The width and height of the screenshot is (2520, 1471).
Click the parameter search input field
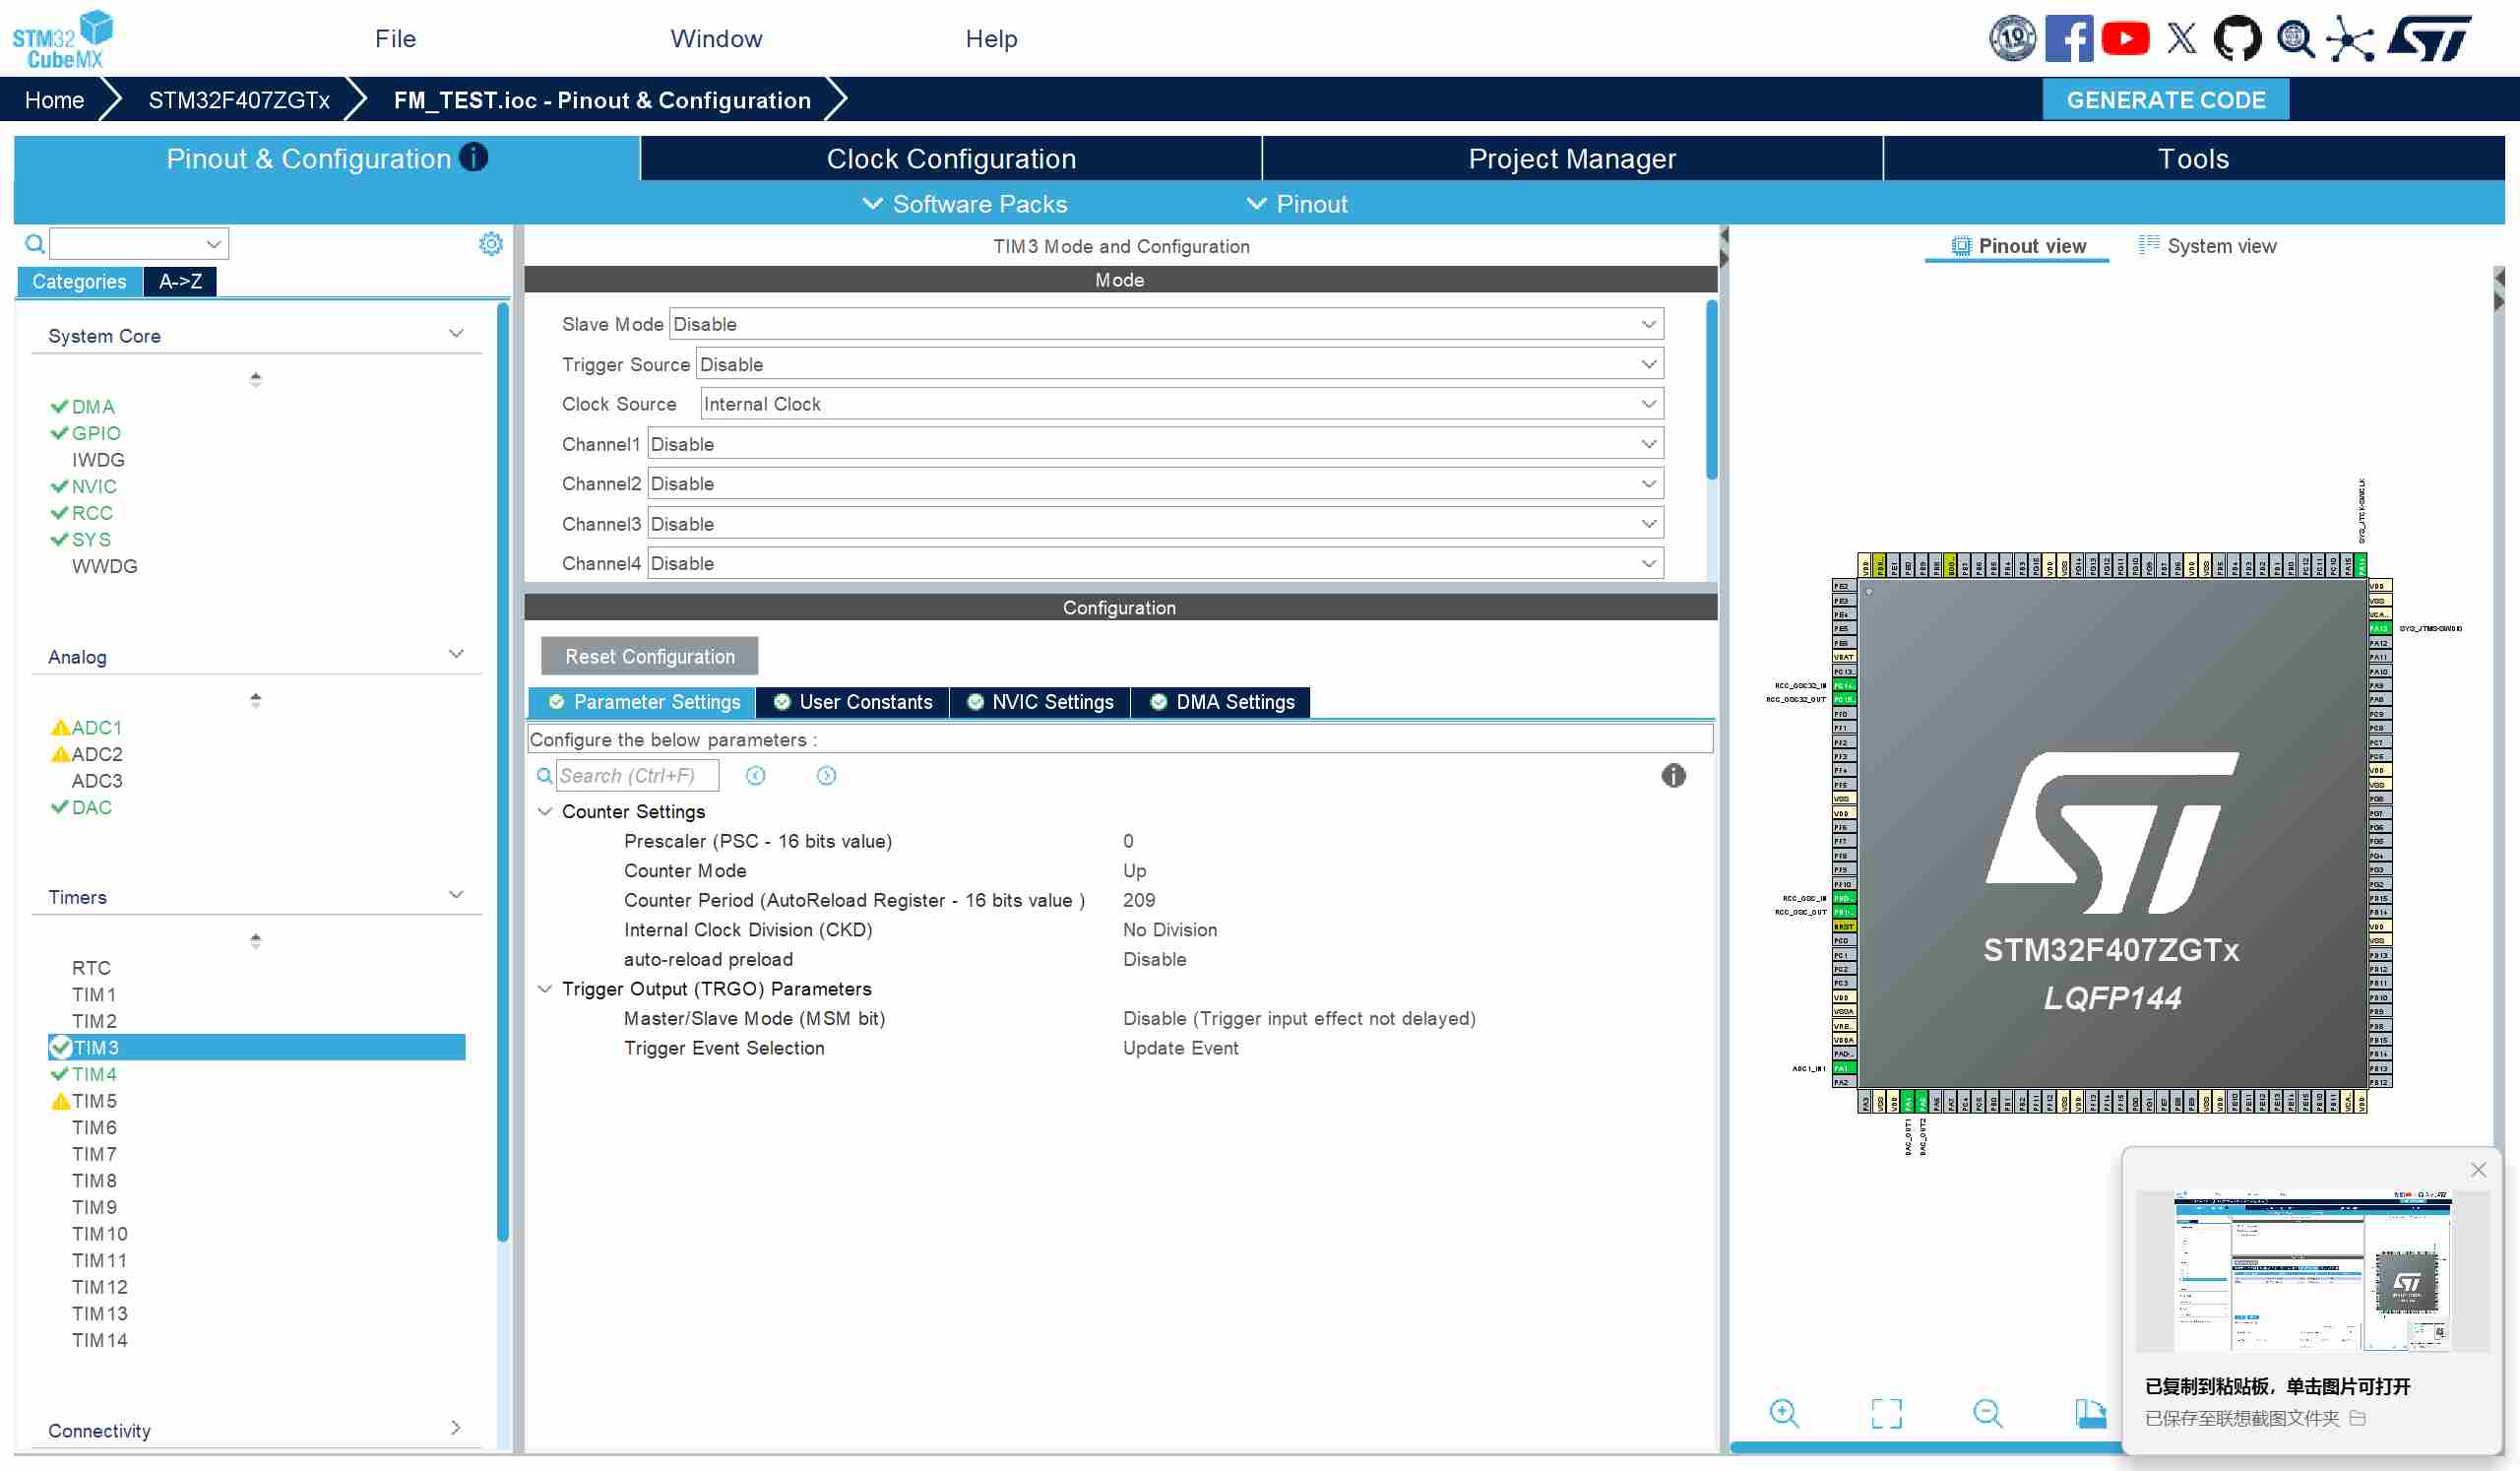coord(636,776)
